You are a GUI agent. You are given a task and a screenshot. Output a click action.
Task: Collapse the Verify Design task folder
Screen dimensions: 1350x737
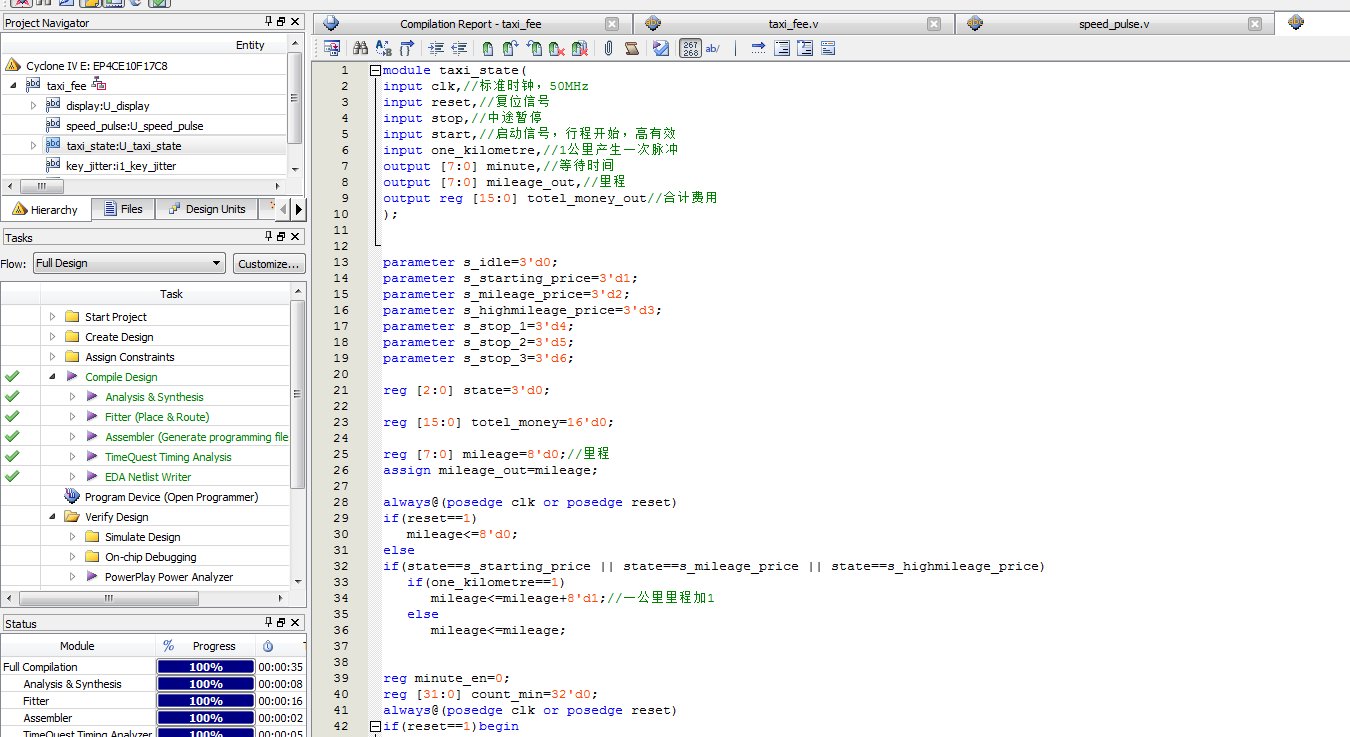(x=52, y=517)
